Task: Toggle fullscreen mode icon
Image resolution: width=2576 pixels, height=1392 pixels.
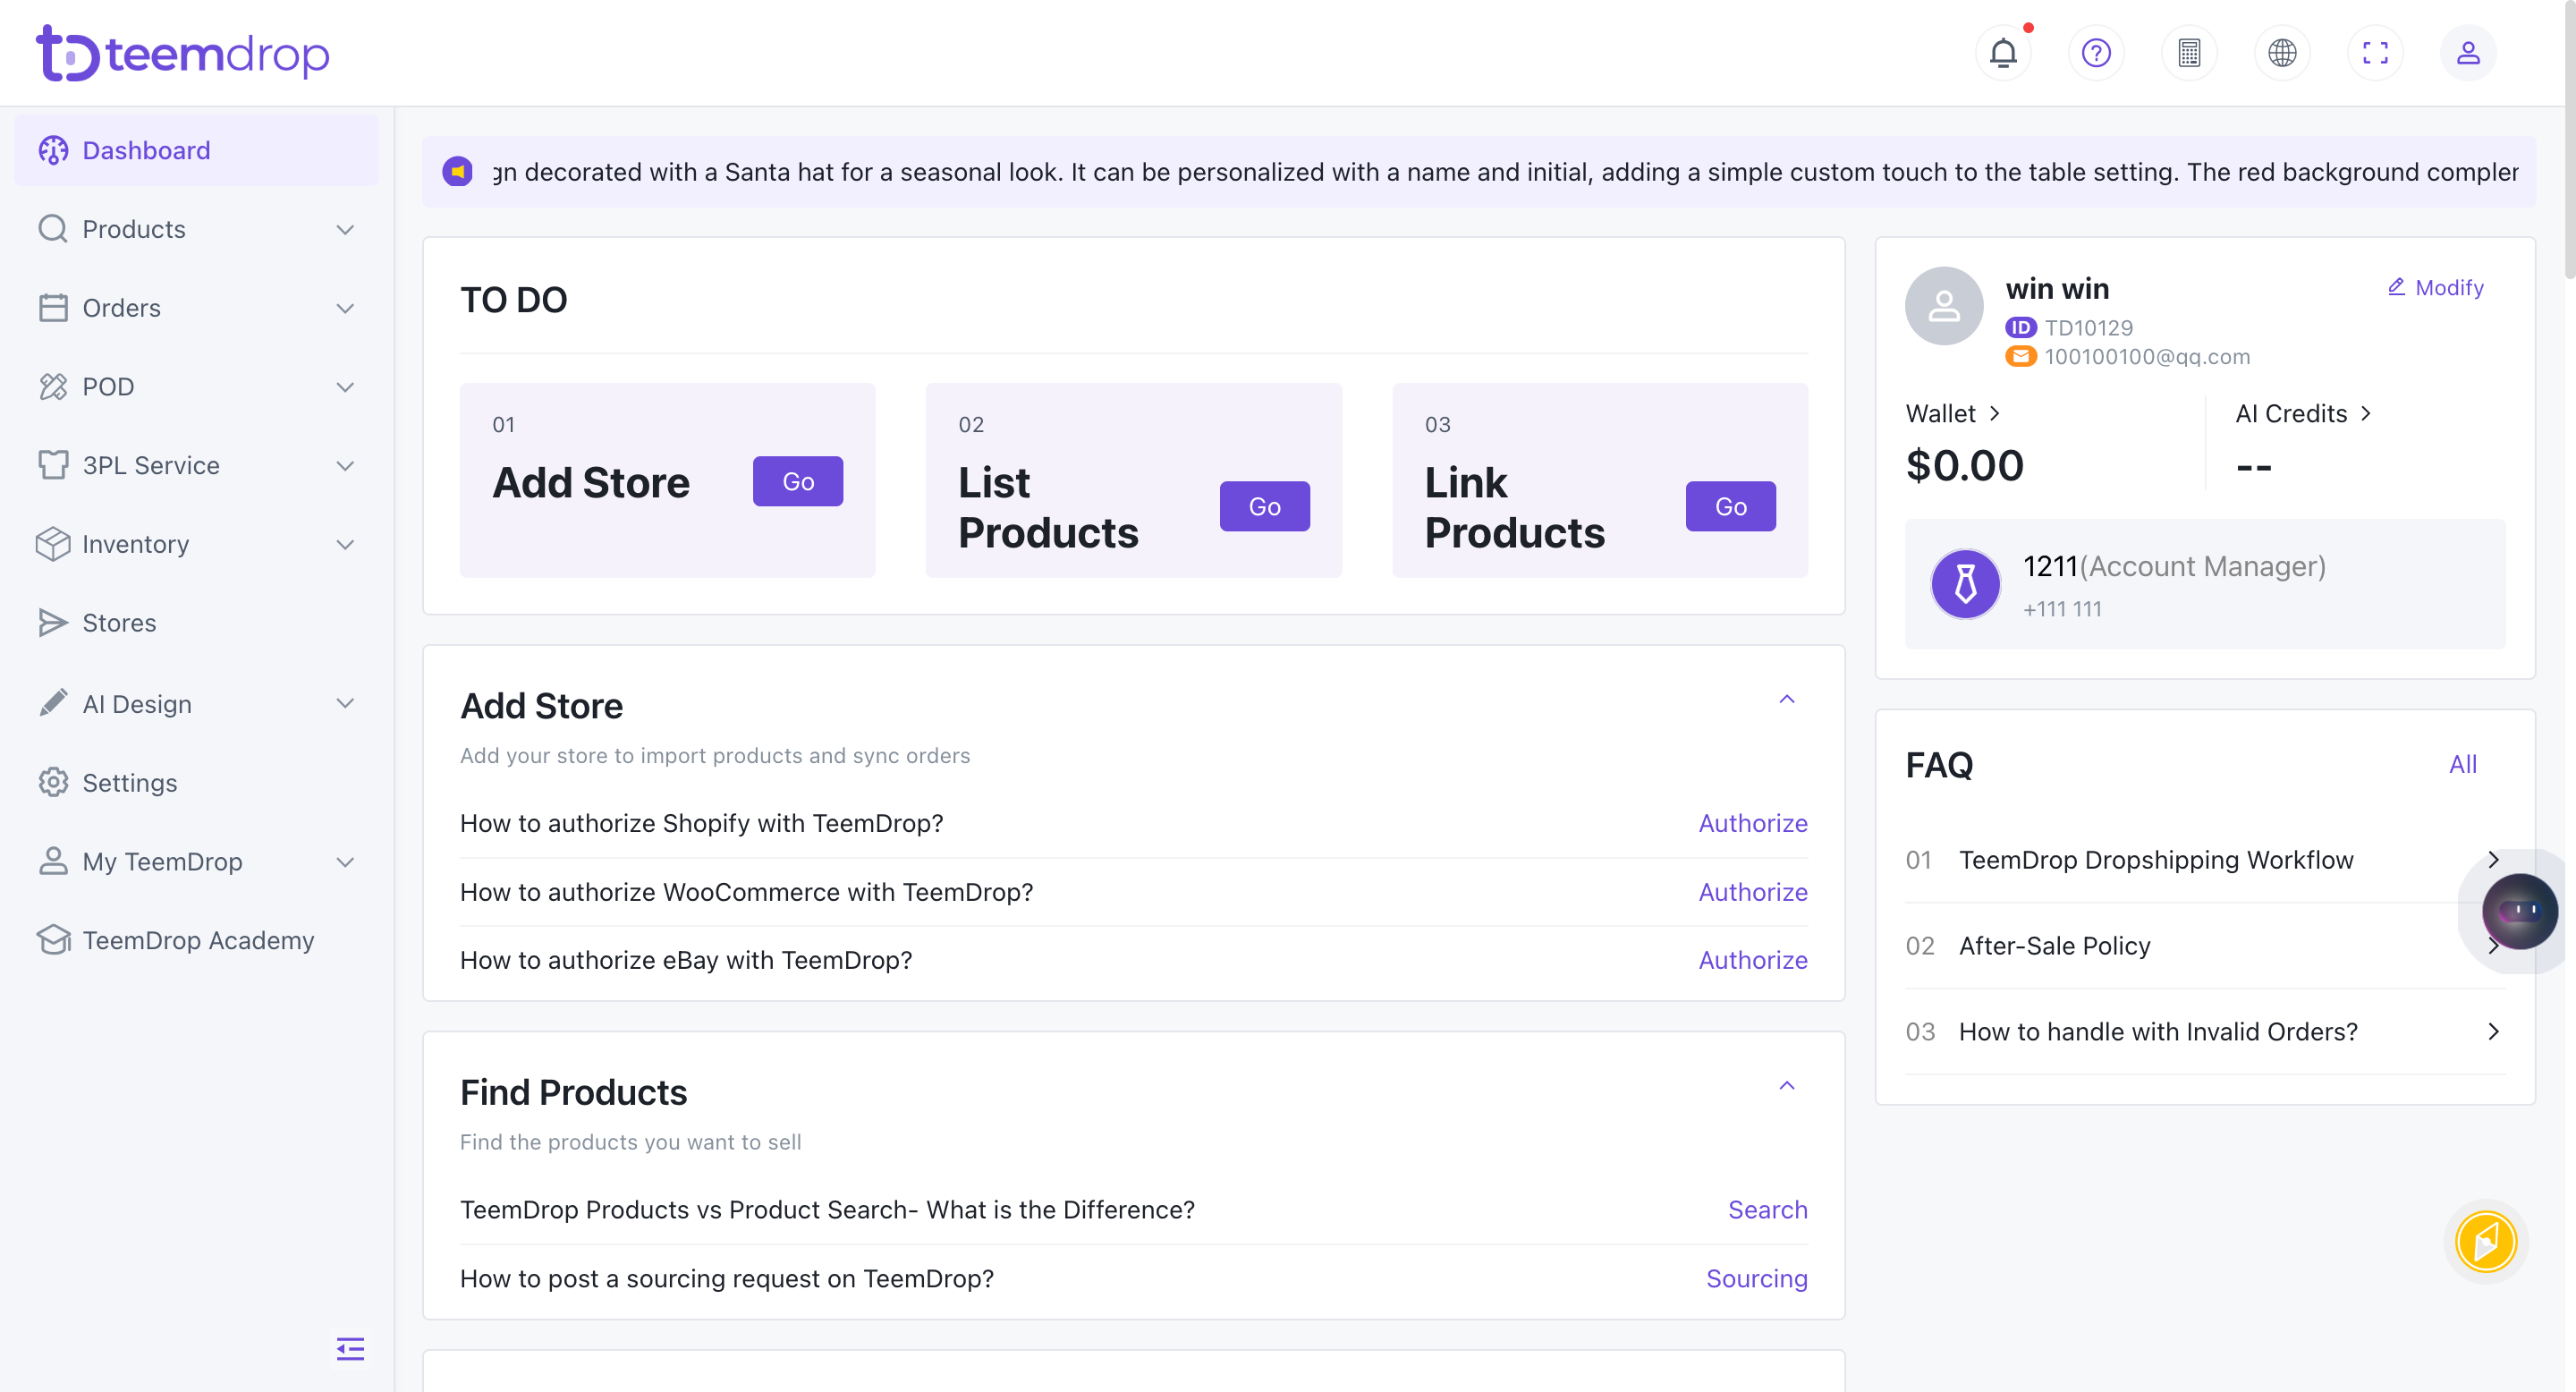Action: (x=2375, y=53)
